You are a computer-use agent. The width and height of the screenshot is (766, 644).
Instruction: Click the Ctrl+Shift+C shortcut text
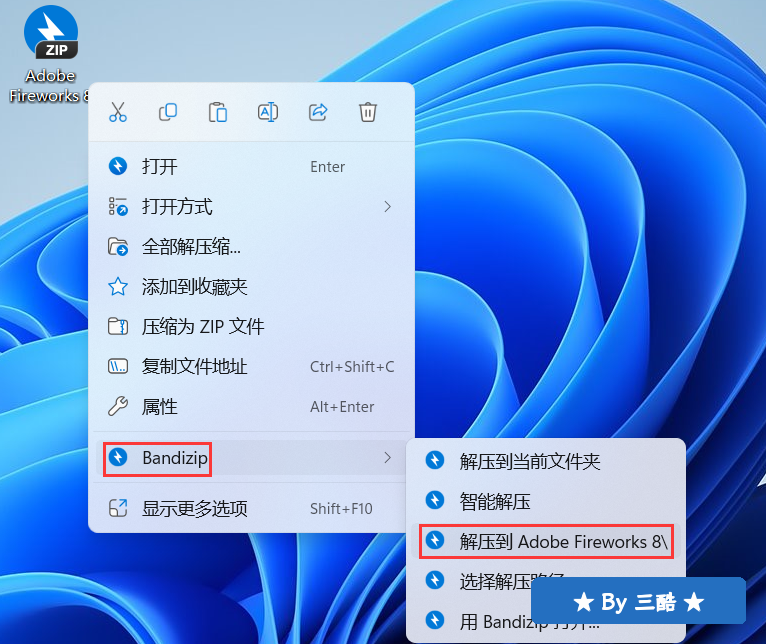coord(352,367)
